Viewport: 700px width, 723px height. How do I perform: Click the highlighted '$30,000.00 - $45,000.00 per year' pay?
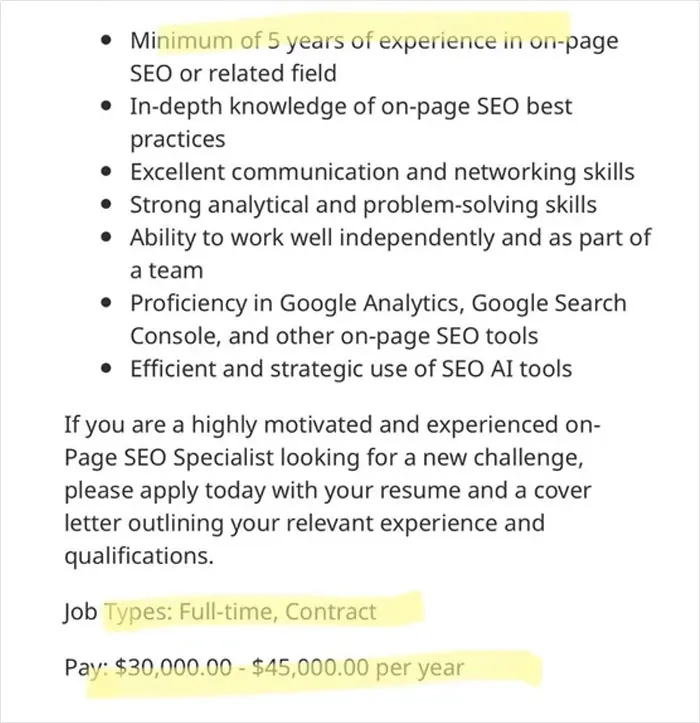point(289,667)
